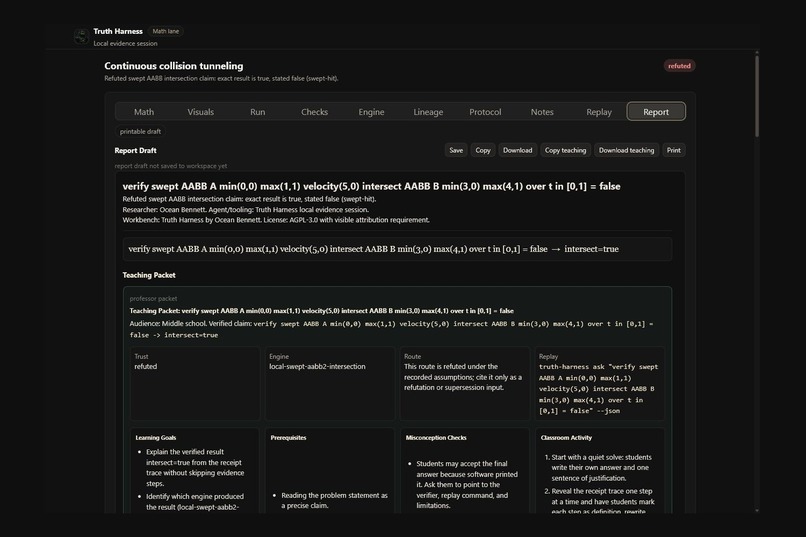806x537 pixels.
Task: Click the active Report tab
Action: point(656,112)
